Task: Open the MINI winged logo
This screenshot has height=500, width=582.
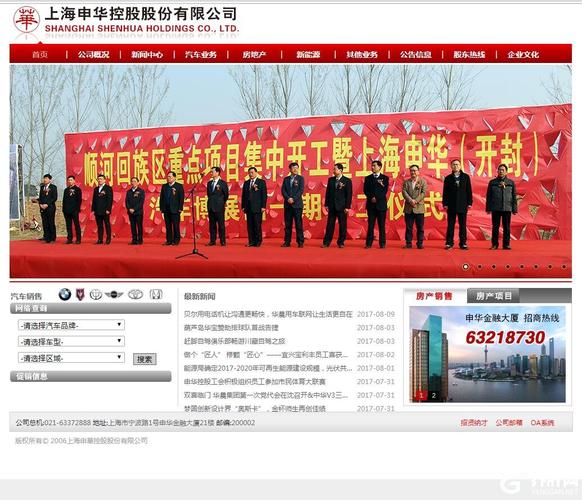Action: click(114, 295)
